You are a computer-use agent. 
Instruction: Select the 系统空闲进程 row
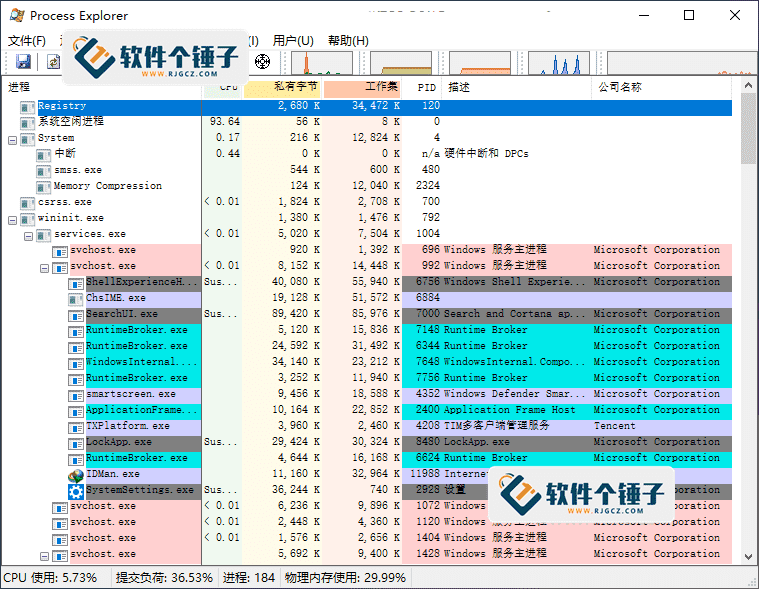coord(367,122)
